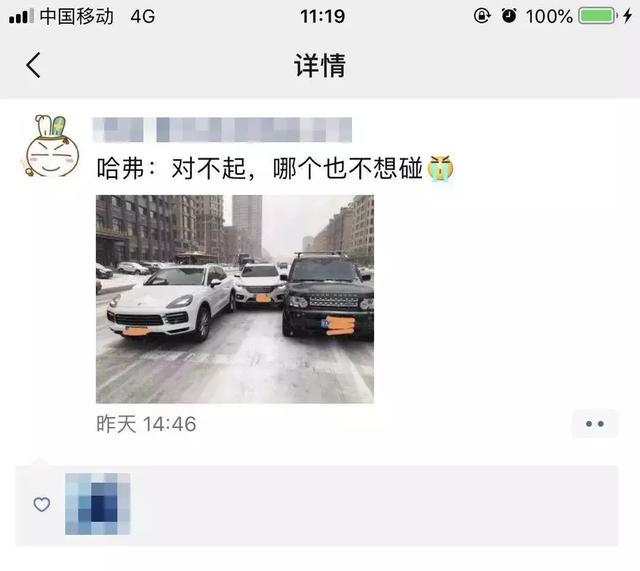Image resolution: width=640 pixels, height=571 pixels.
Task: Tap the rotation lock status icon
Action: (x=482, y=16)
